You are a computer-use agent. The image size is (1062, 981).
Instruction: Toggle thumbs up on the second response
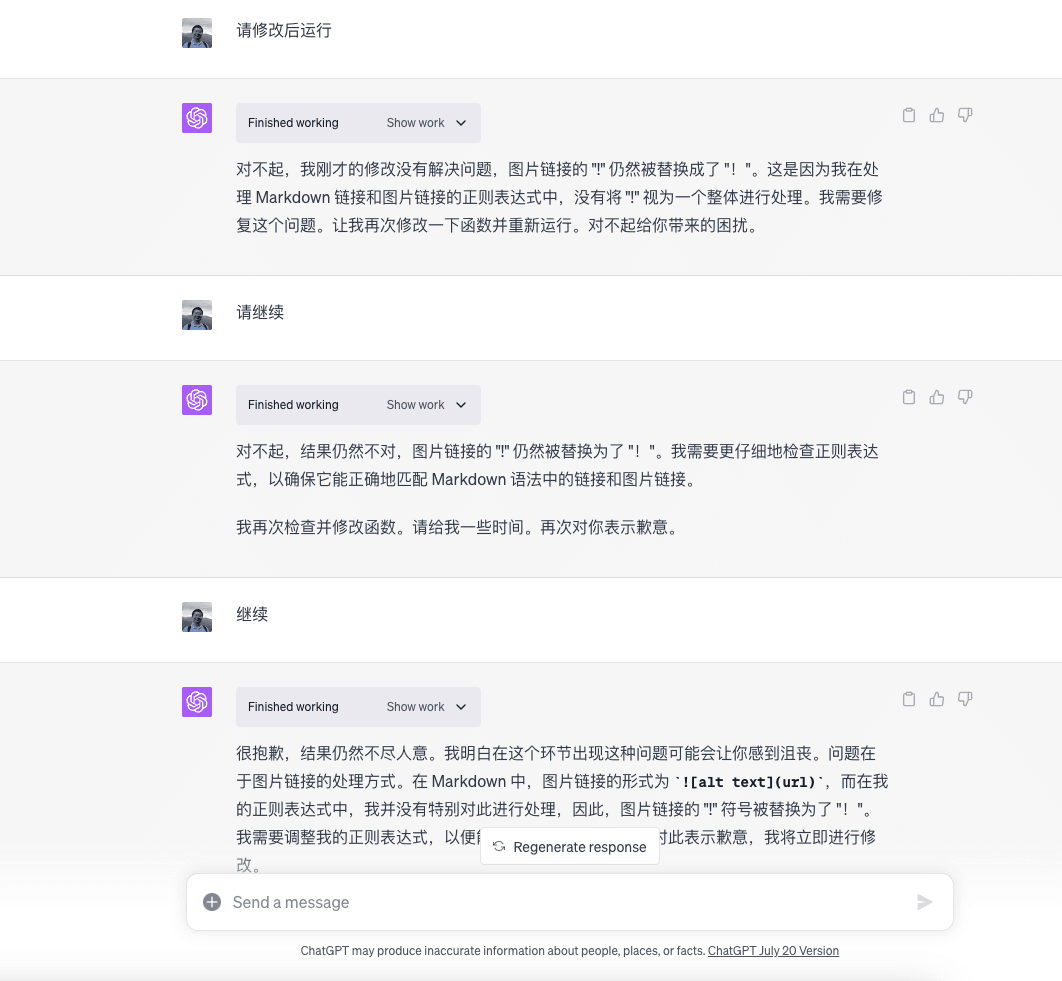[937, 397]
